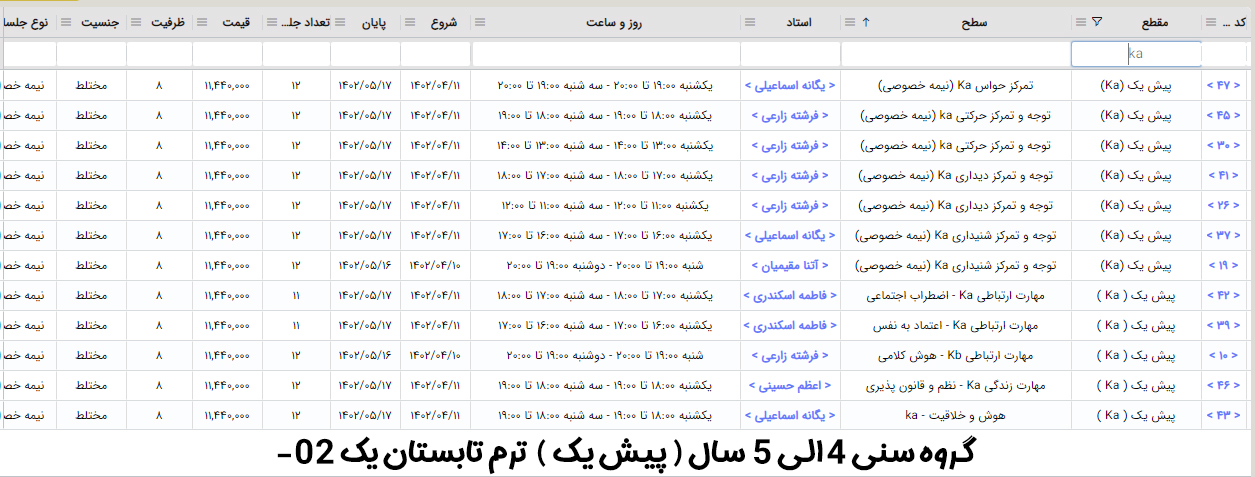
Task: Click the filter box under سطح column
Action: [x=955, y=54]
